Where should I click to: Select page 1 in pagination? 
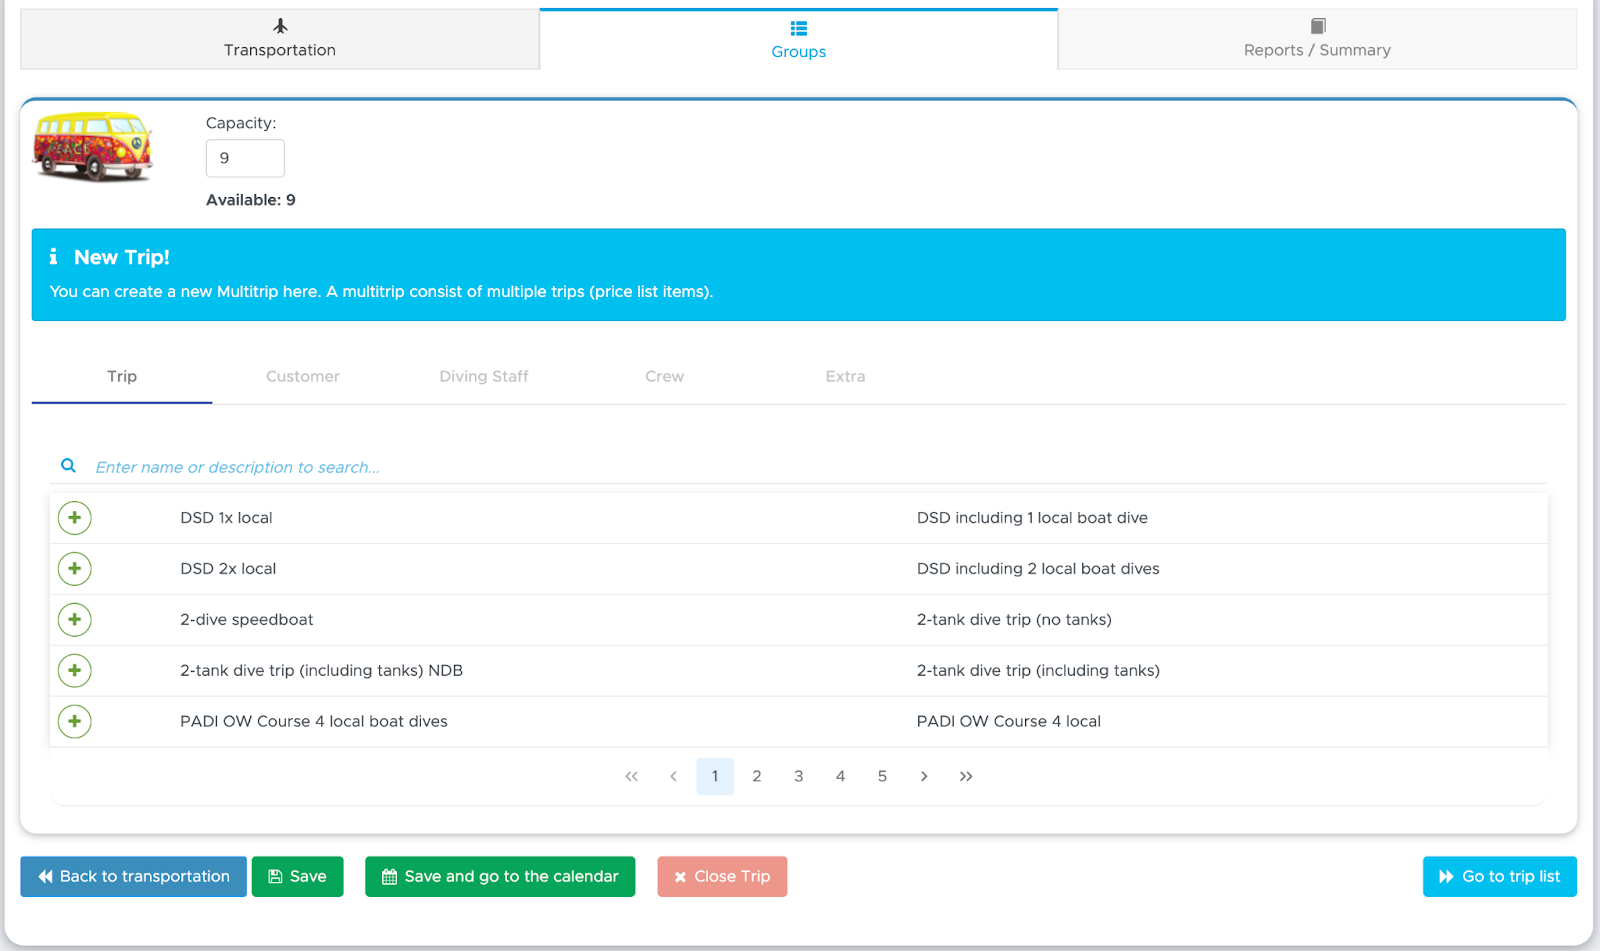(715, 776)
